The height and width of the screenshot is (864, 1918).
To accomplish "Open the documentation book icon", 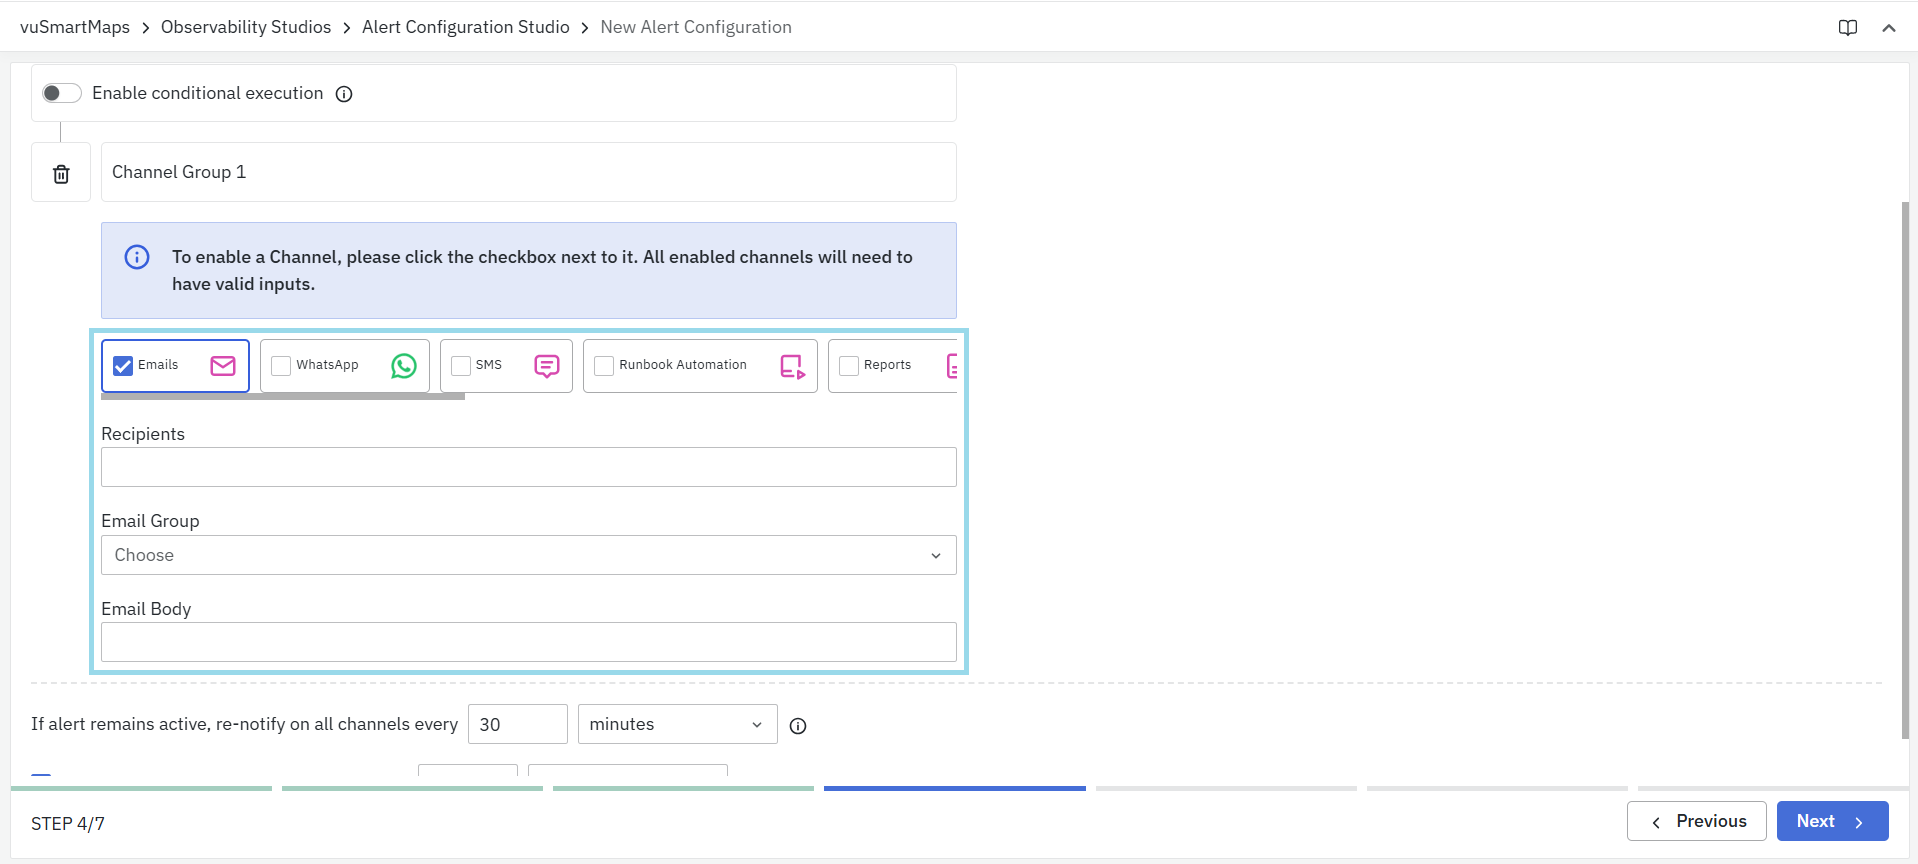I will [x=1847, y=28].
